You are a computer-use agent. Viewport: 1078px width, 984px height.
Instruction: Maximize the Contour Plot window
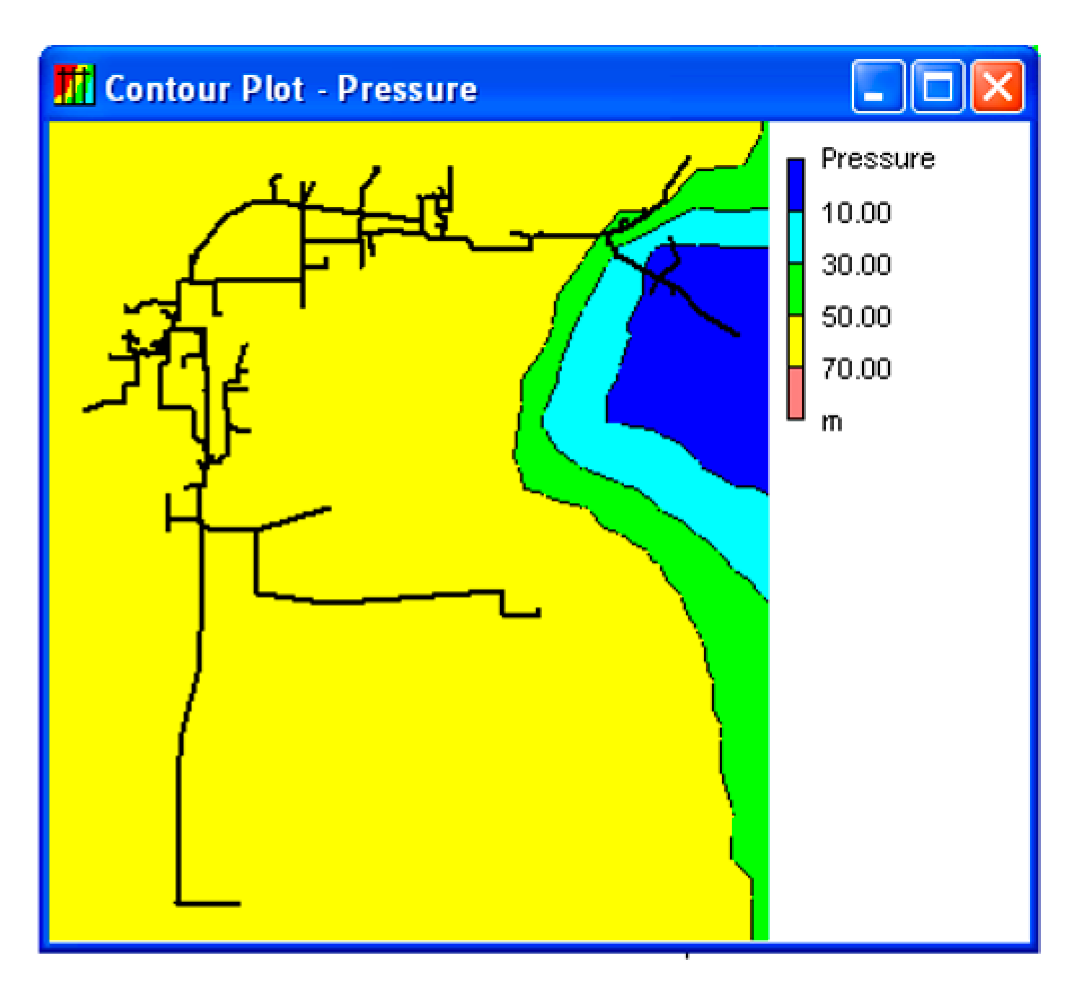point(937,87)
